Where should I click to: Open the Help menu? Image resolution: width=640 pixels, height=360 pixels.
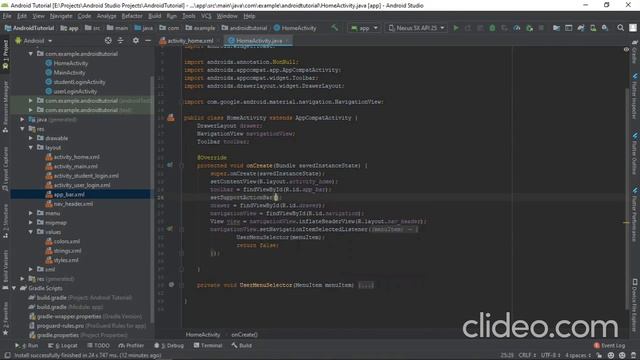tap(249, 16)
